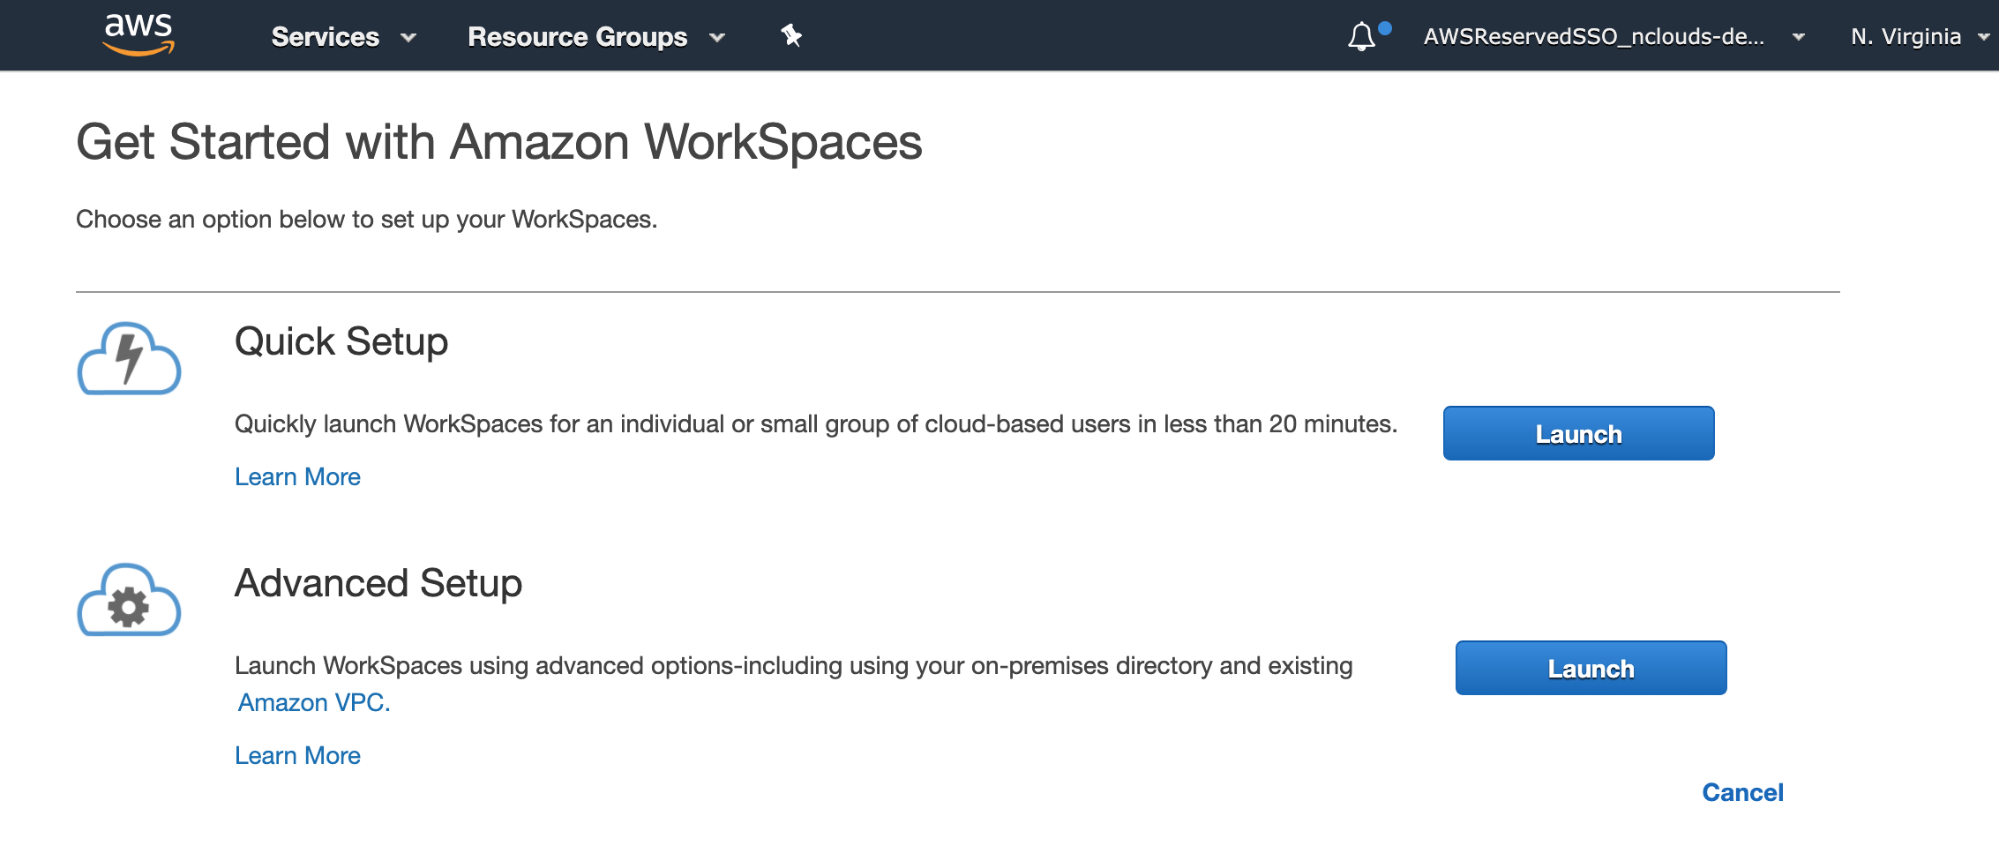The width and height of the screenshot is (1999, 863).
Task: Open the Amazon VPC link
Action: [314, 703]
